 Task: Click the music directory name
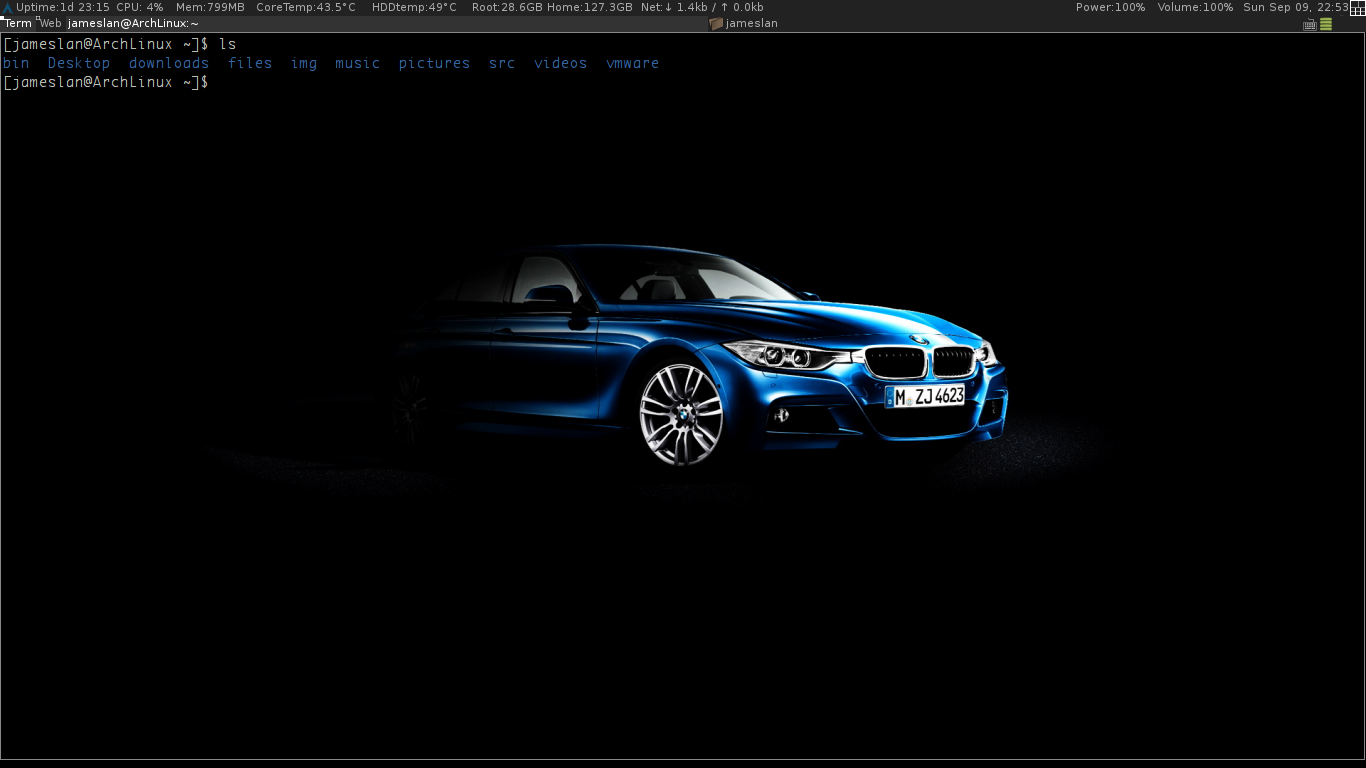(x=358, y=63)
